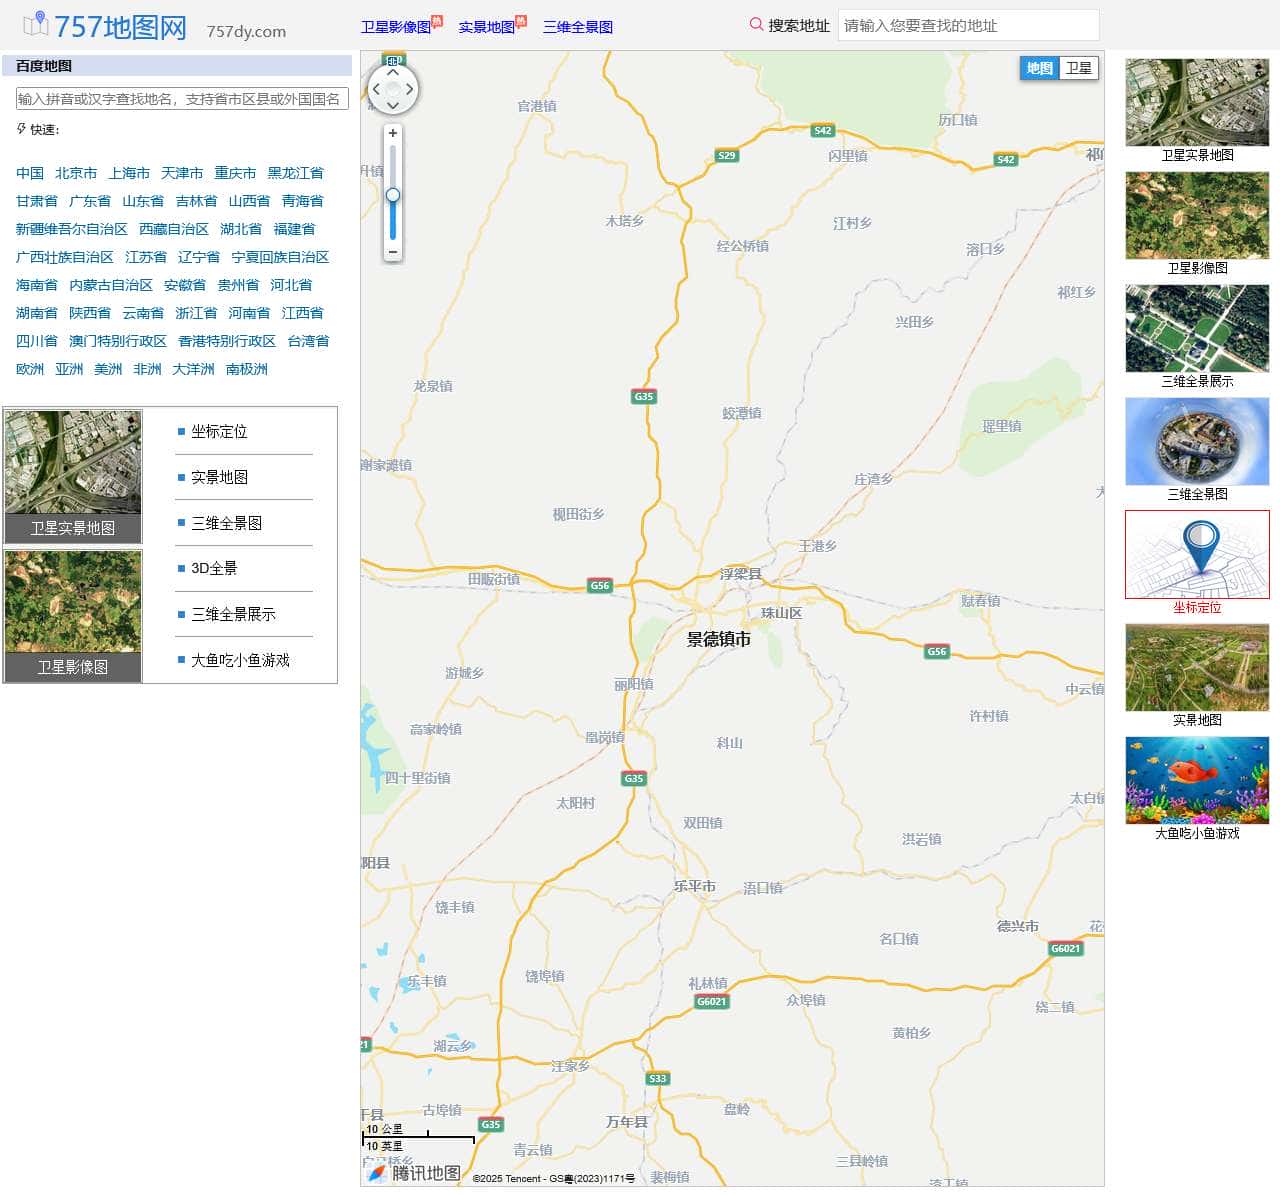Open the 卫星实景地图 thumbnail in left panel
The height and width of the screenshot is (1195, 1280).
tap(73, 476)
